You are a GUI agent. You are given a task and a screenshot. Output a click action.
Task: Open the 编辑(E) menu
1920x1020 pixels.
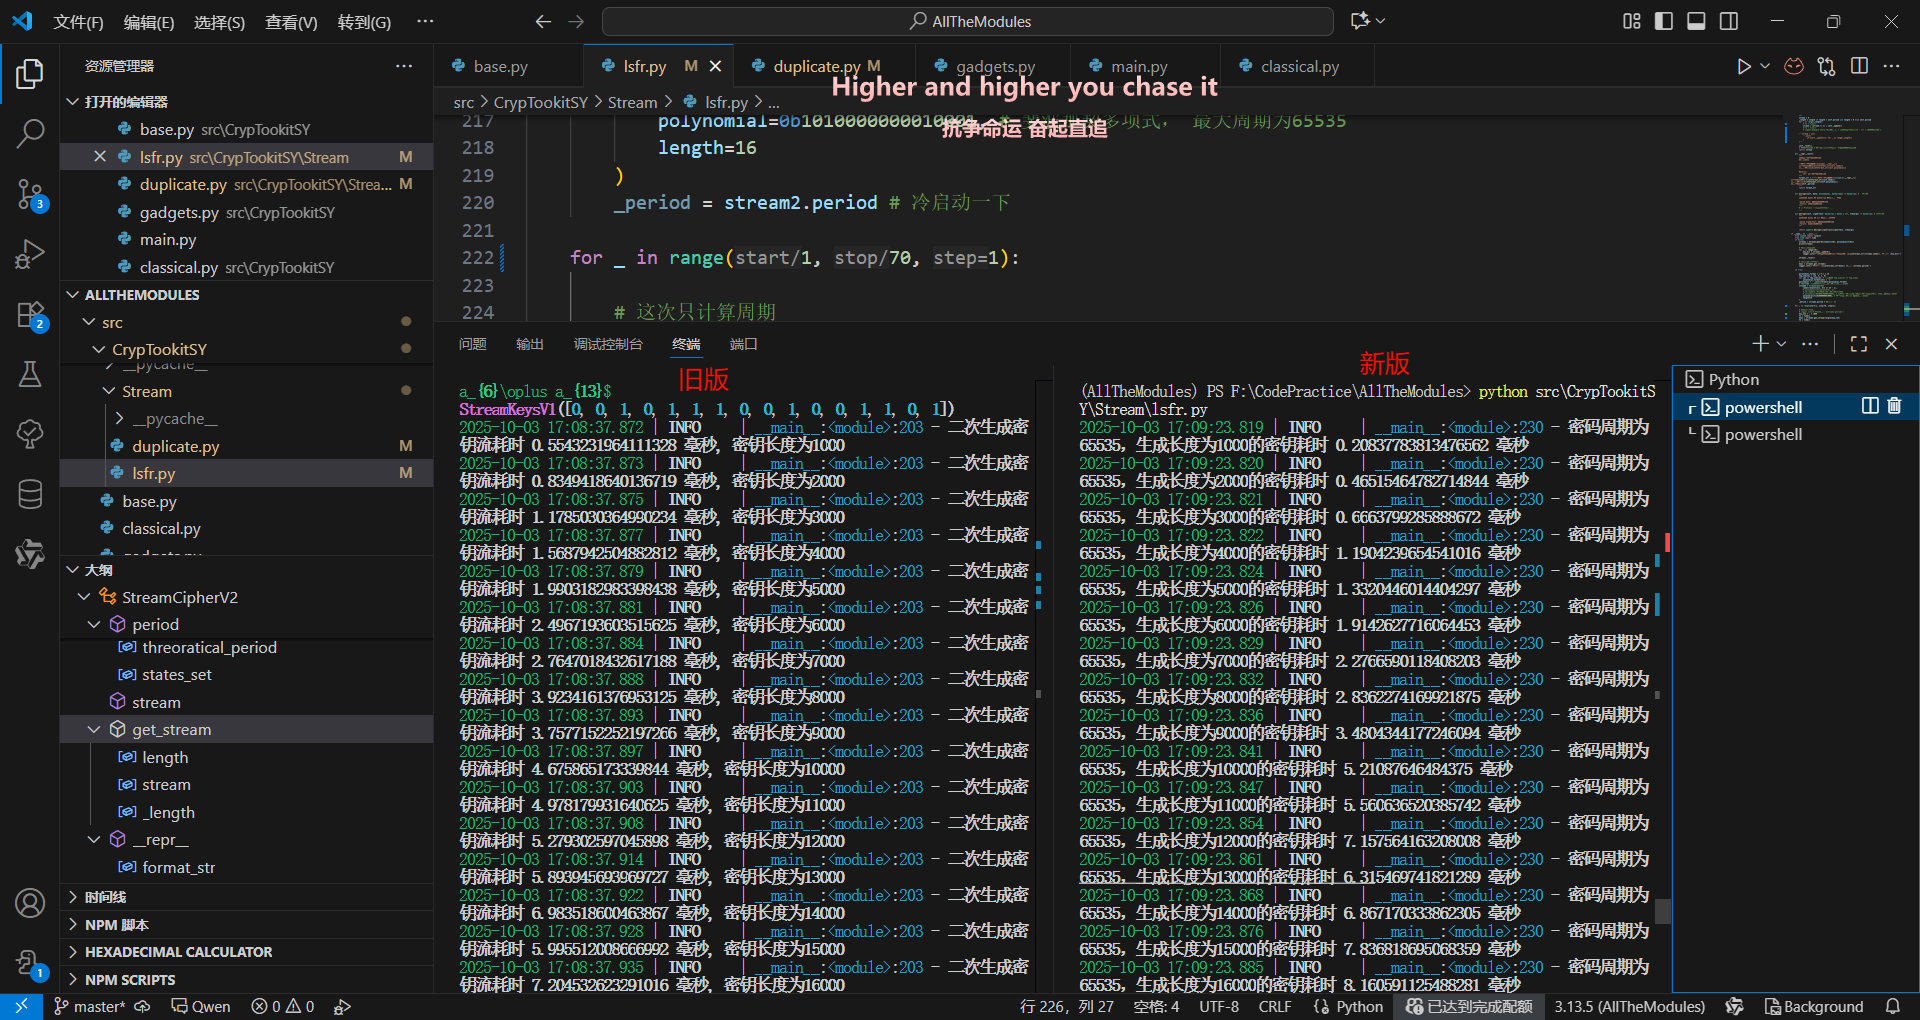pos(148,22)
